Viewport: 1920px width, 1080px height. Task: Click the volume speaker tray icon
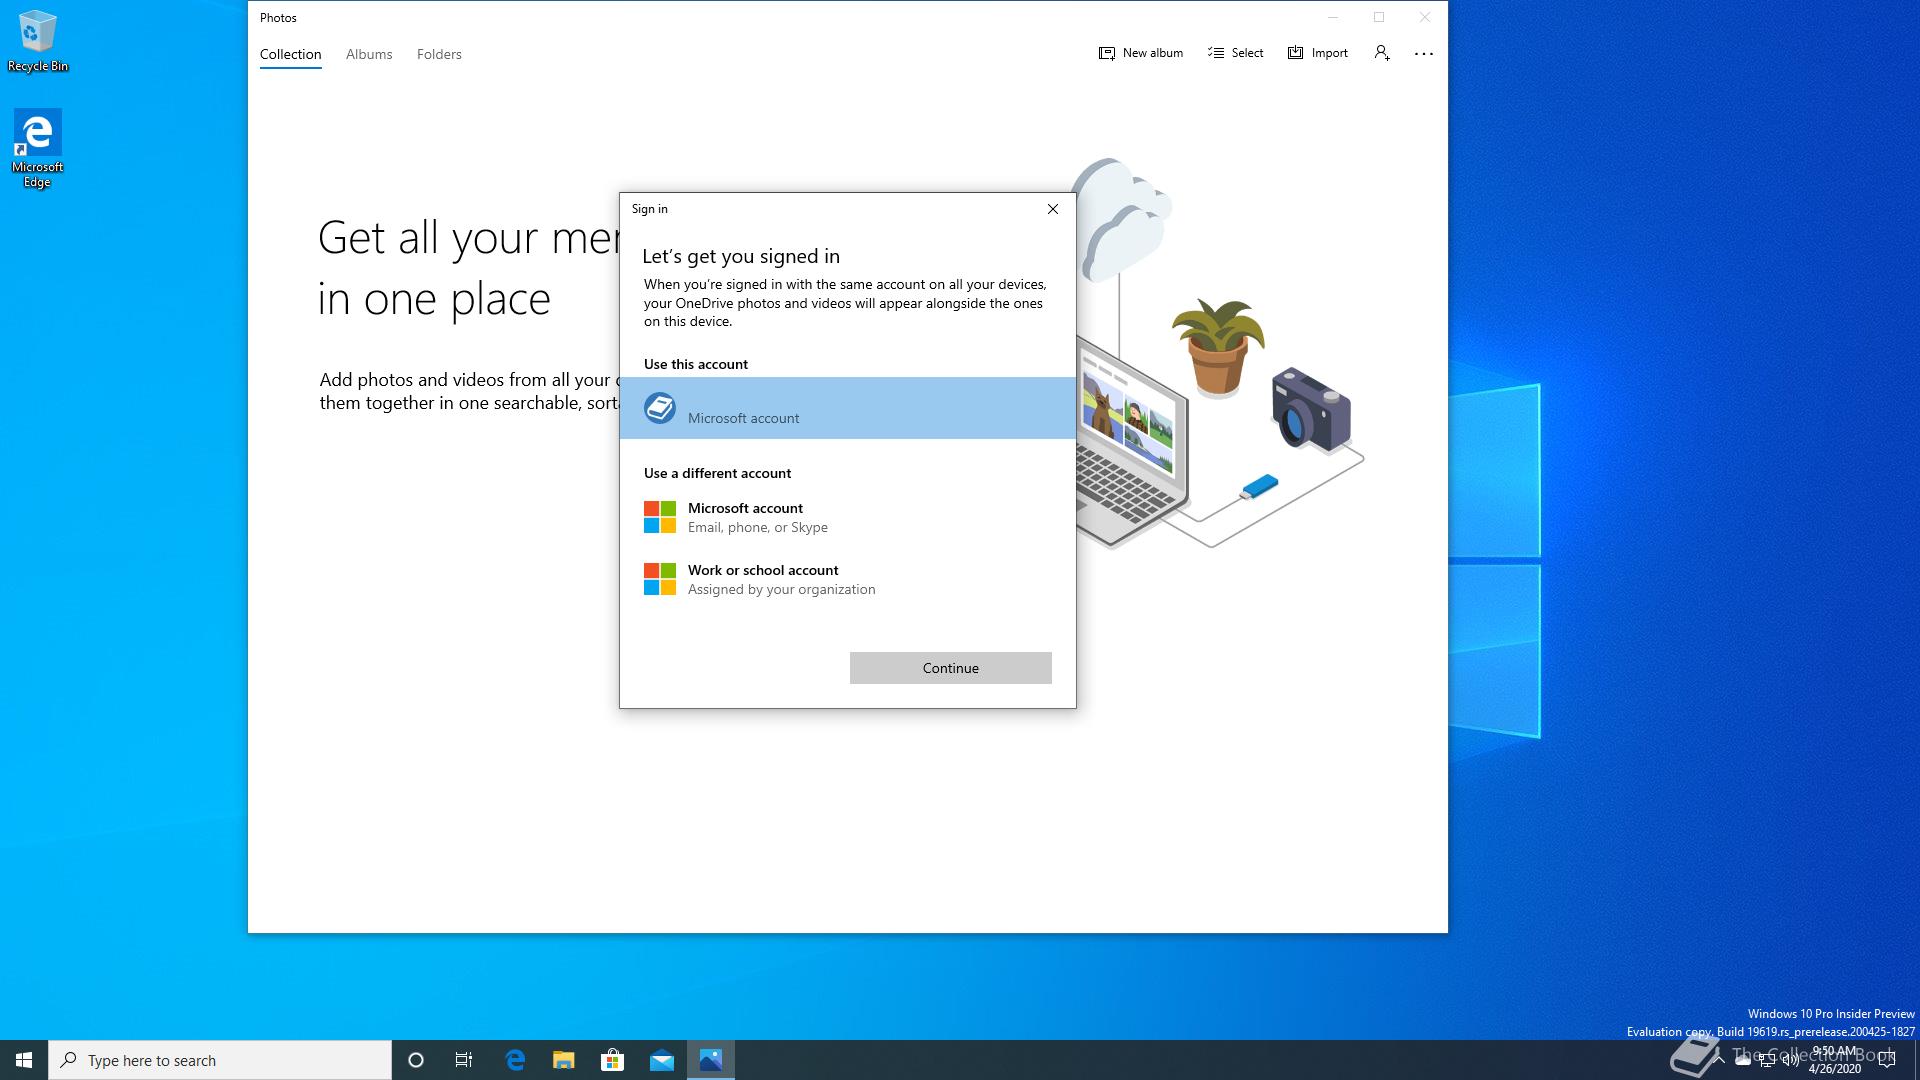[x=1790, y=1060]
